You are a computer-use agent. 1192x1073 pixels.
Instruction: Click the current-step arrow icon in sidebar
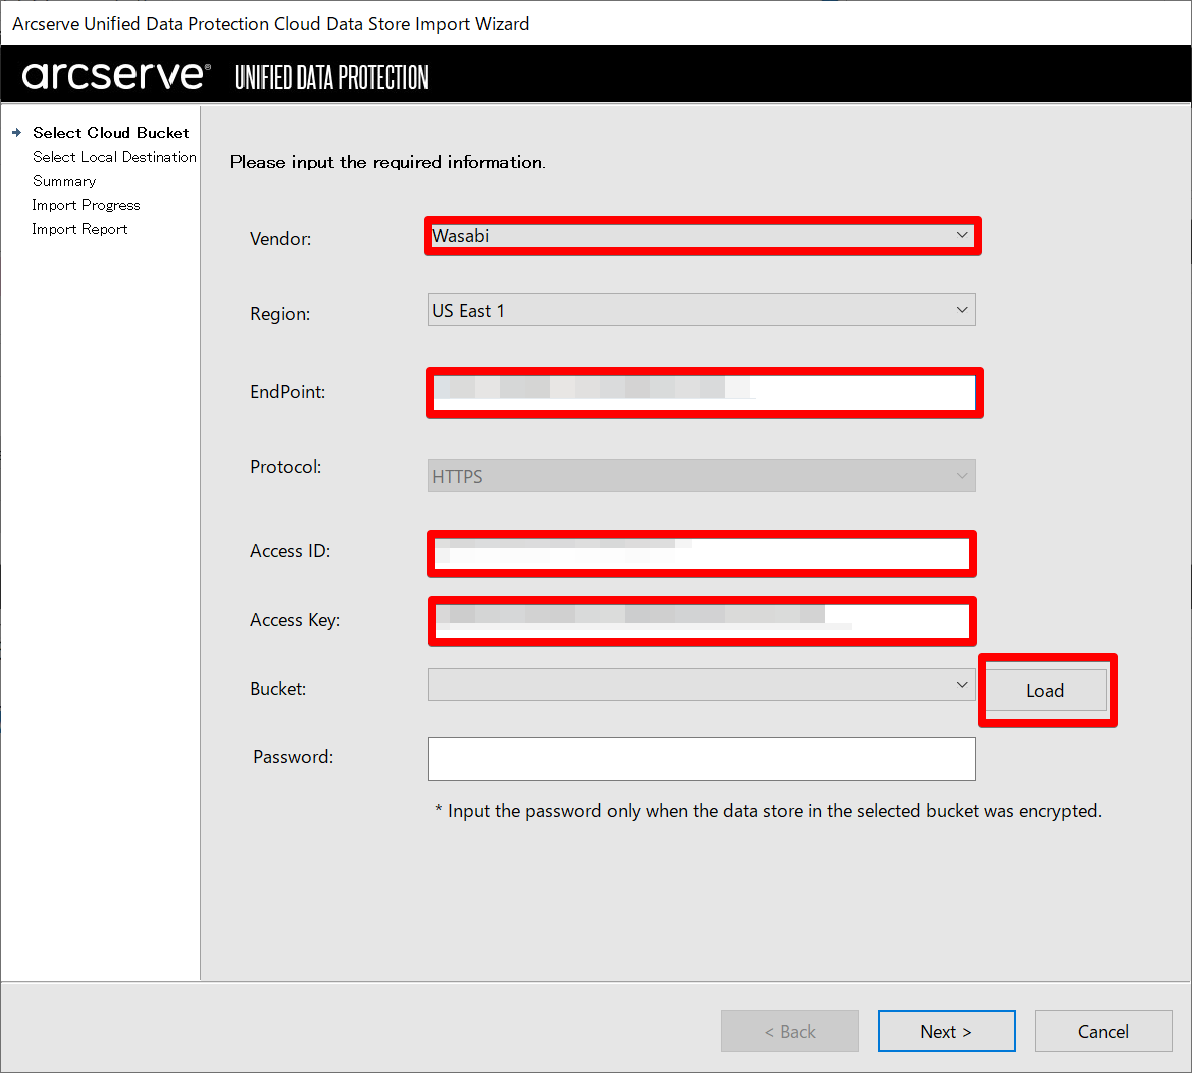coord(16,133)
